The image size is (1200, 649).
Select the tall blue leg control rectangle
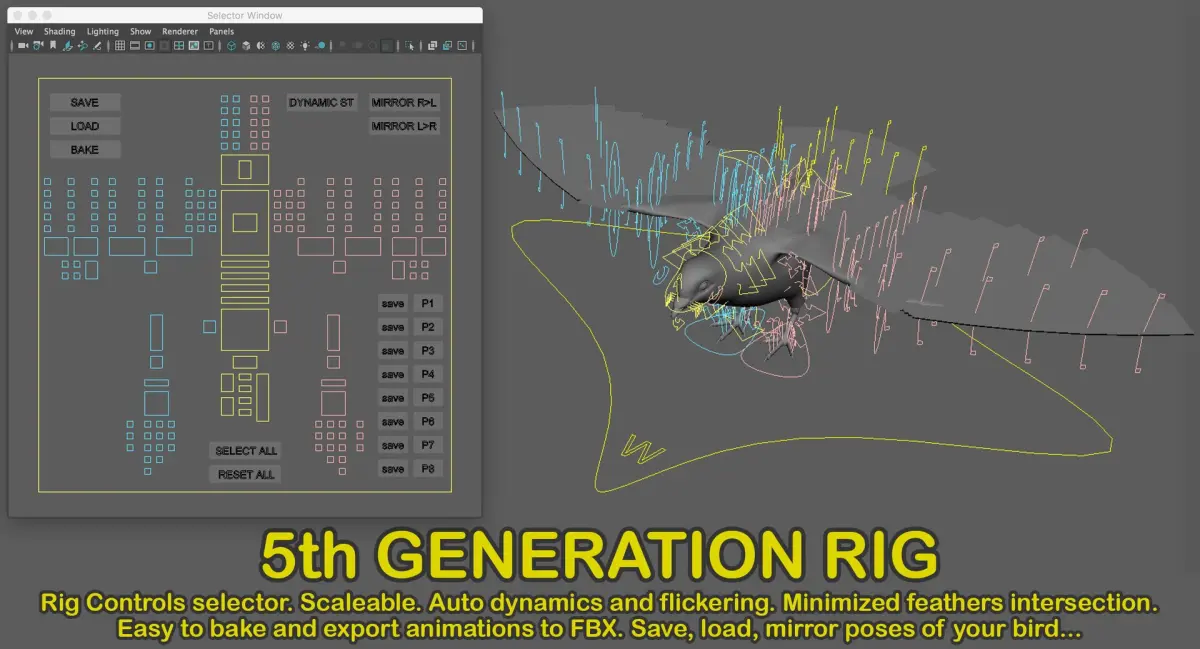156,333
